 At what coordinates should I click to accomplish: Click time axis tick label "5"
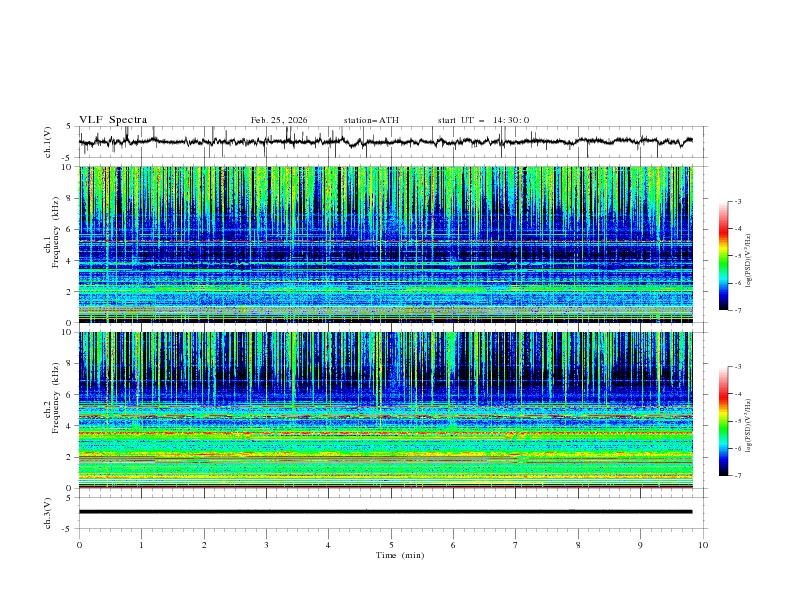click(391, 545)
